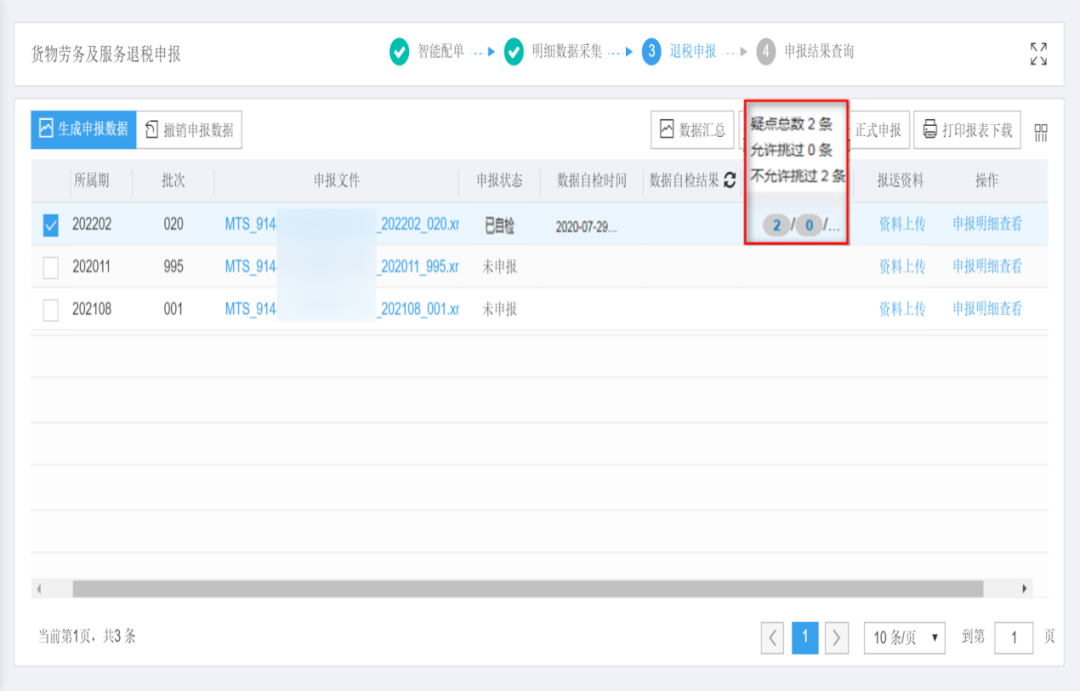Click the 退税申报 step tab
The width and height of the screenshot is (1080, 691).
(692, 52)
